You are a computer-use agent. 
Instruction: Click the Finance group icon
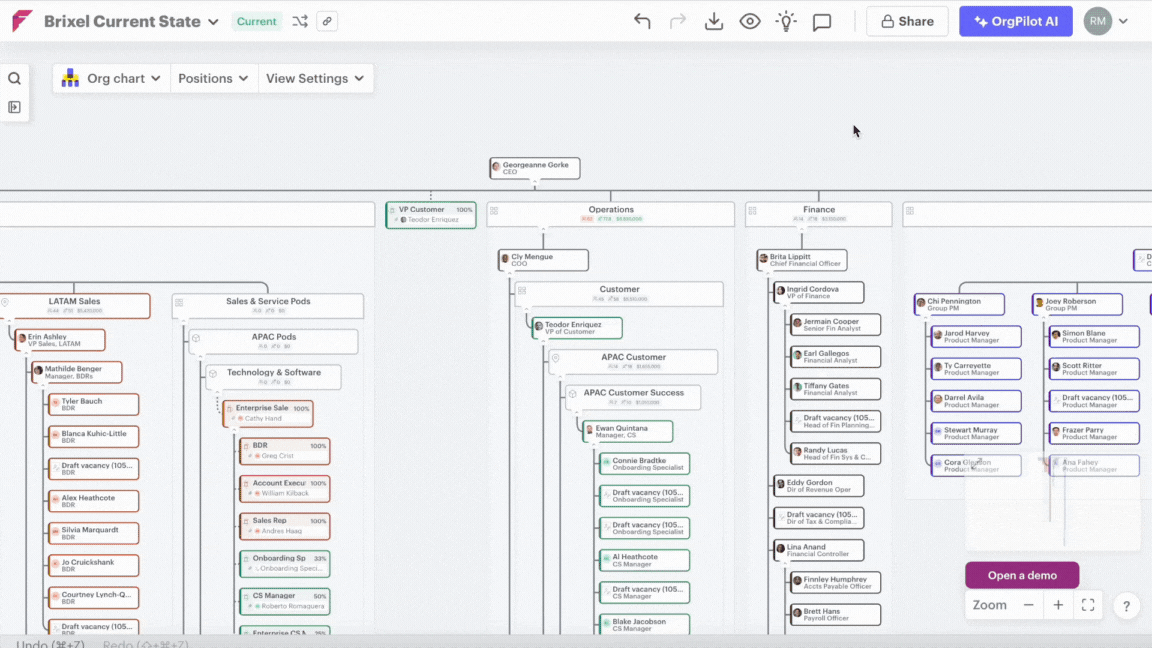pyautogui.click(x=752, y=211)
